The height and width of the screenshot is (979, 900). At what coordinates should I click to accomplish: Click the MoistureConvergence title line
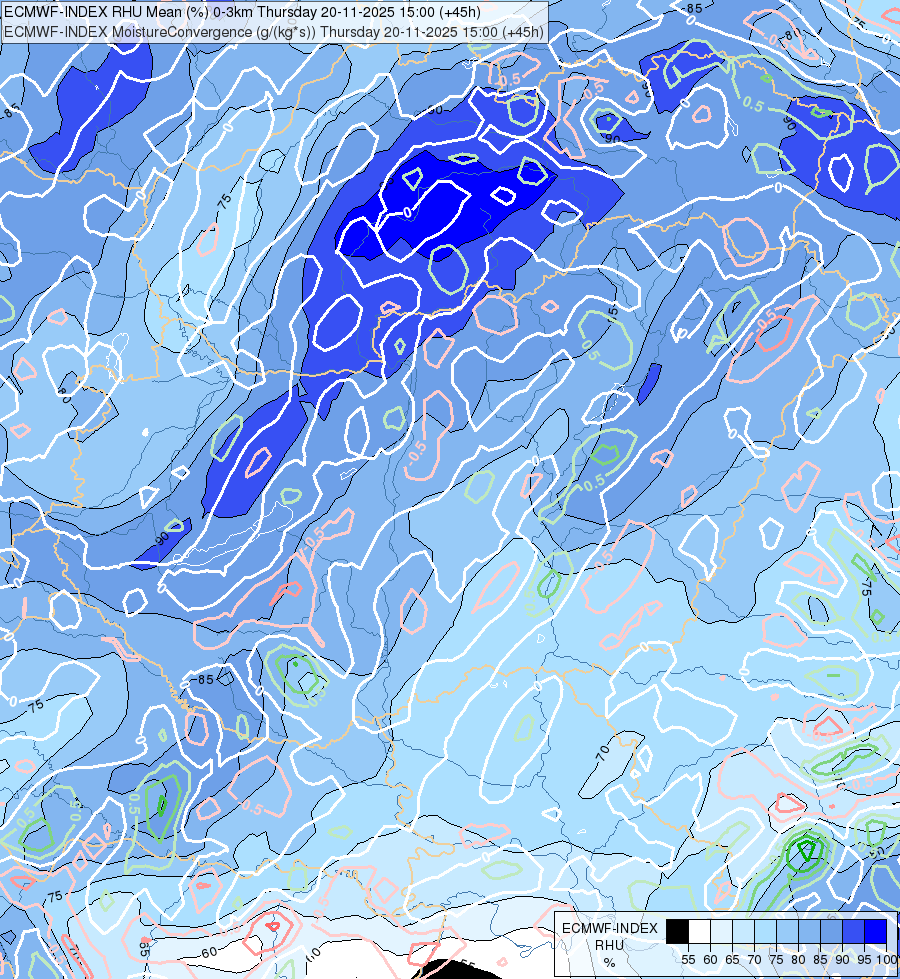[274, 31]
